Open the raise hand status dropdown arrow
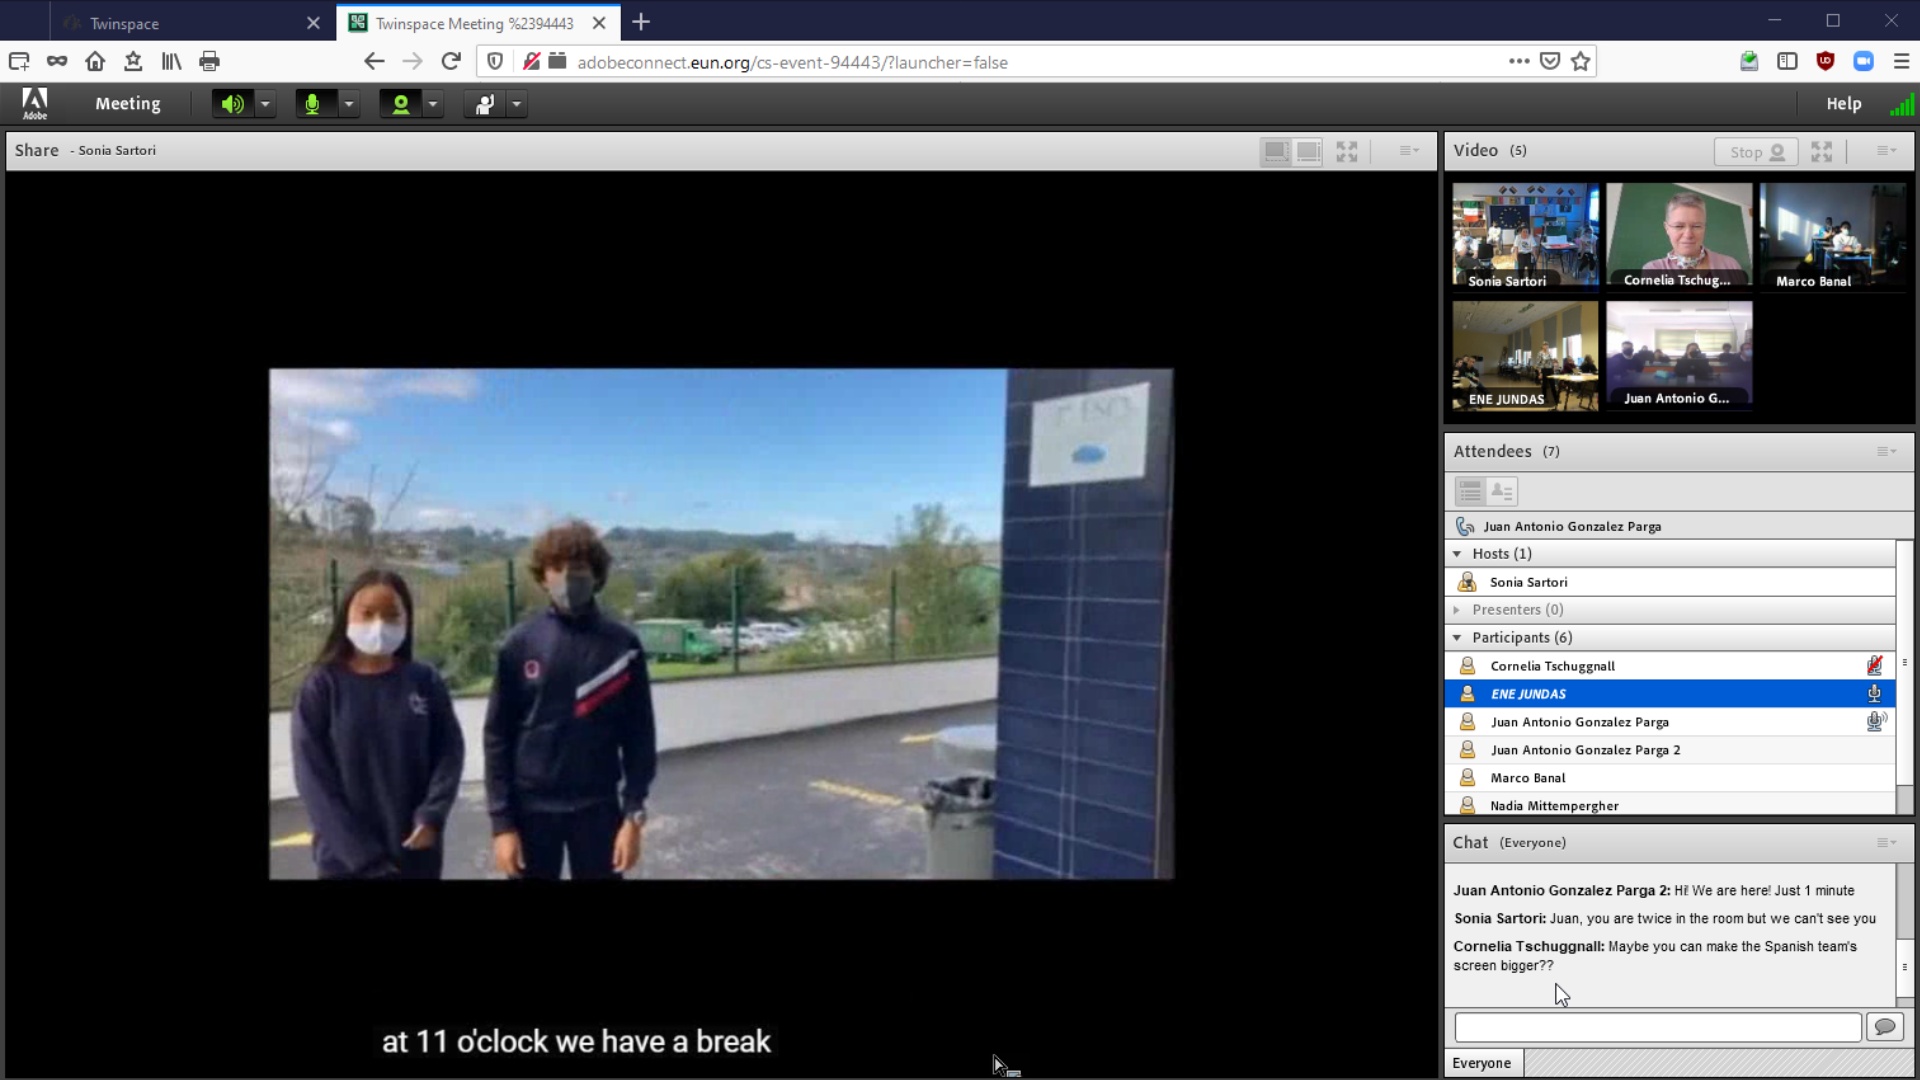Screen dimensions: 1920x1080 (517, 104)
